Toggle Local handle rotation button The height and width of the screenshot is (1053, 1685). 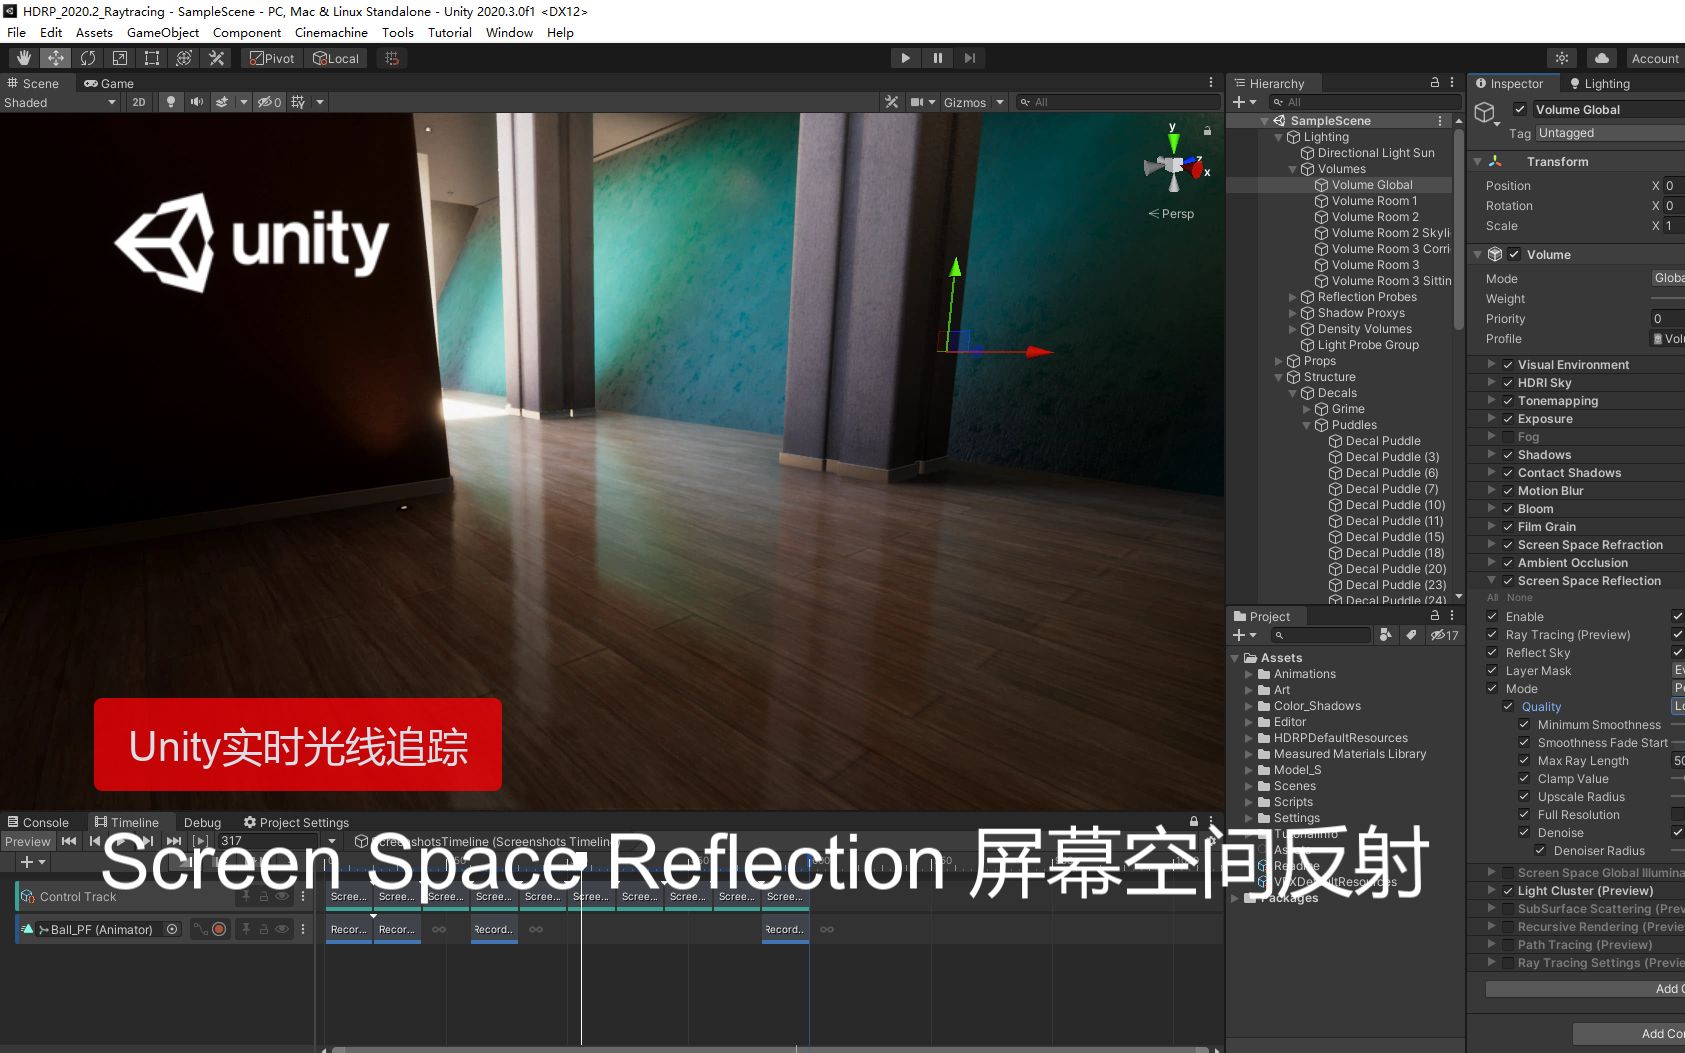point(335,58)
